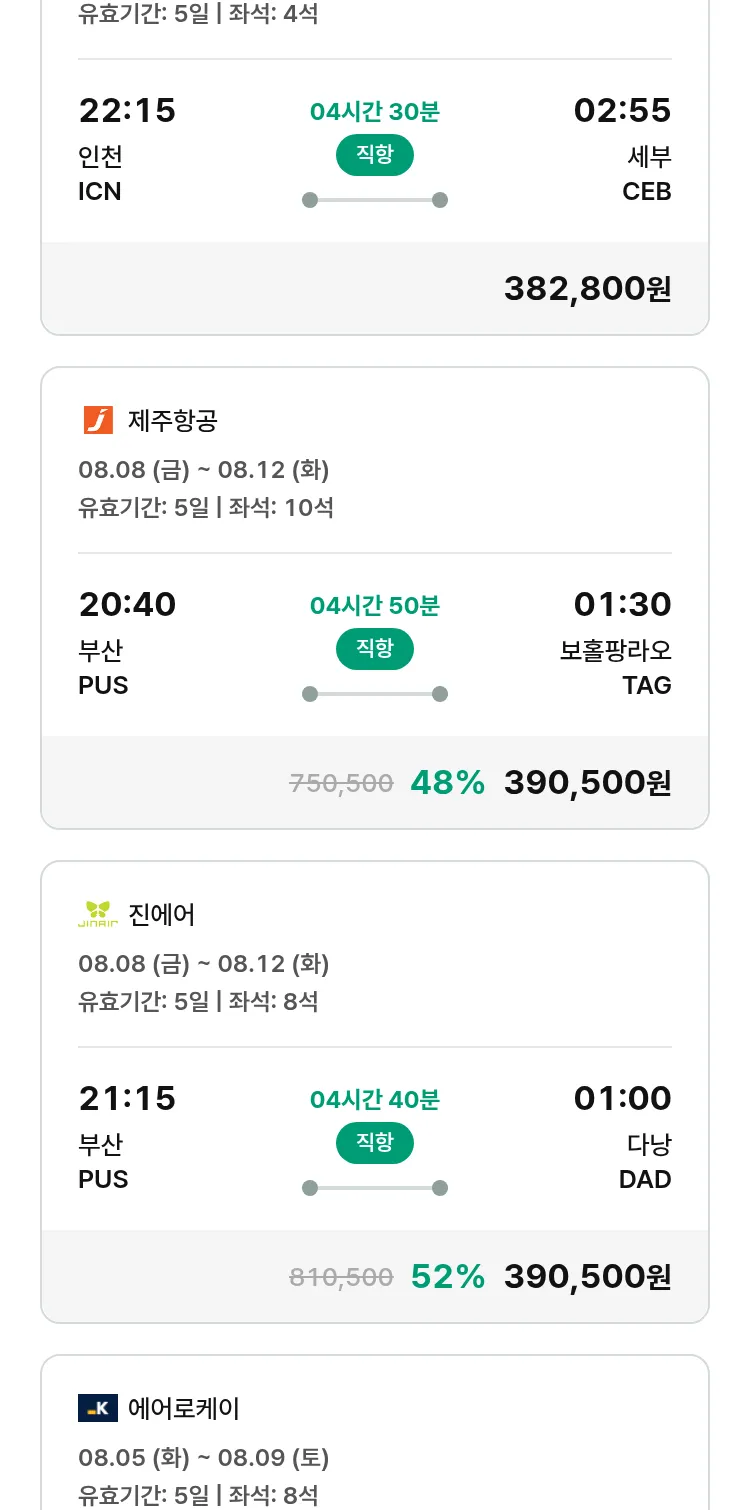Click the Jin Air butterfly logo
The width and height of the screenshot is (750, 1510).
pos(98,914)
